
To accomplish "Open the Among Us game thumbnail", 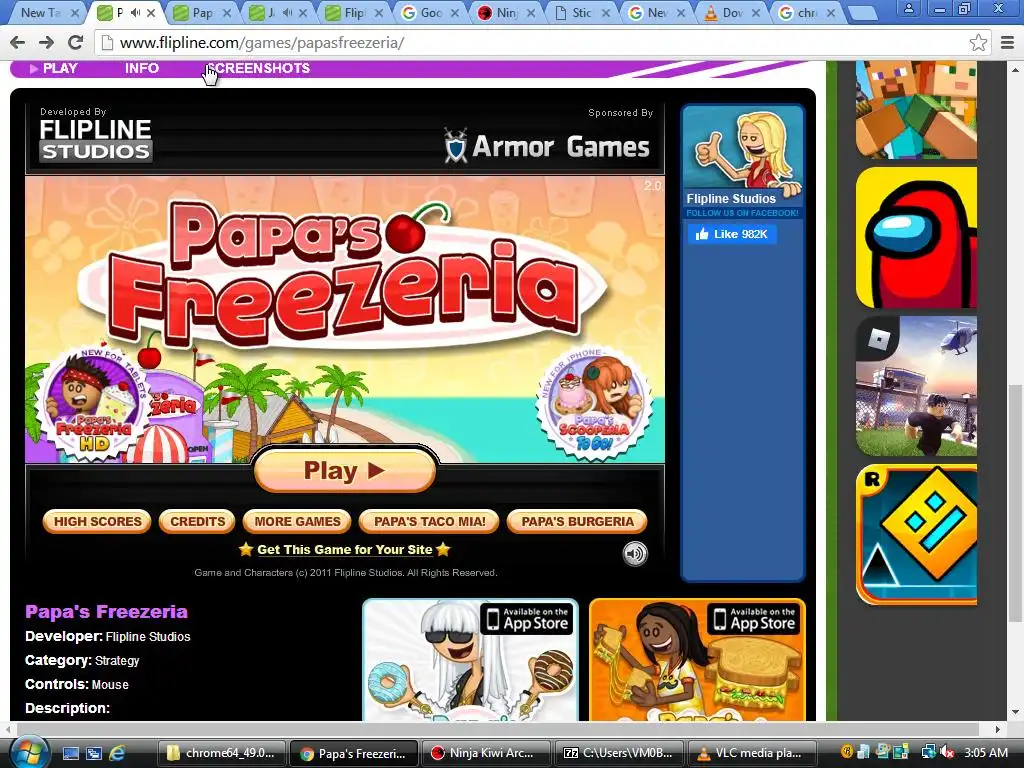I will (x=916, y=237).
